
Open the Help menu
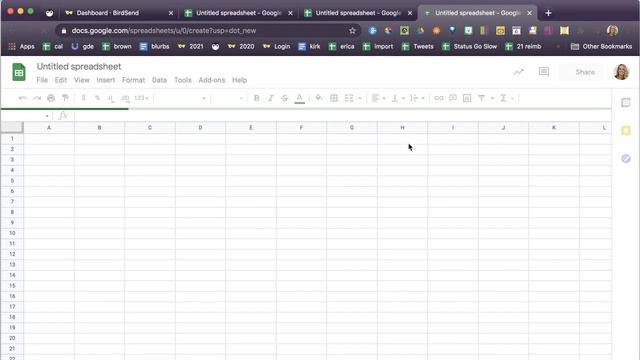(x=240, y=80)
